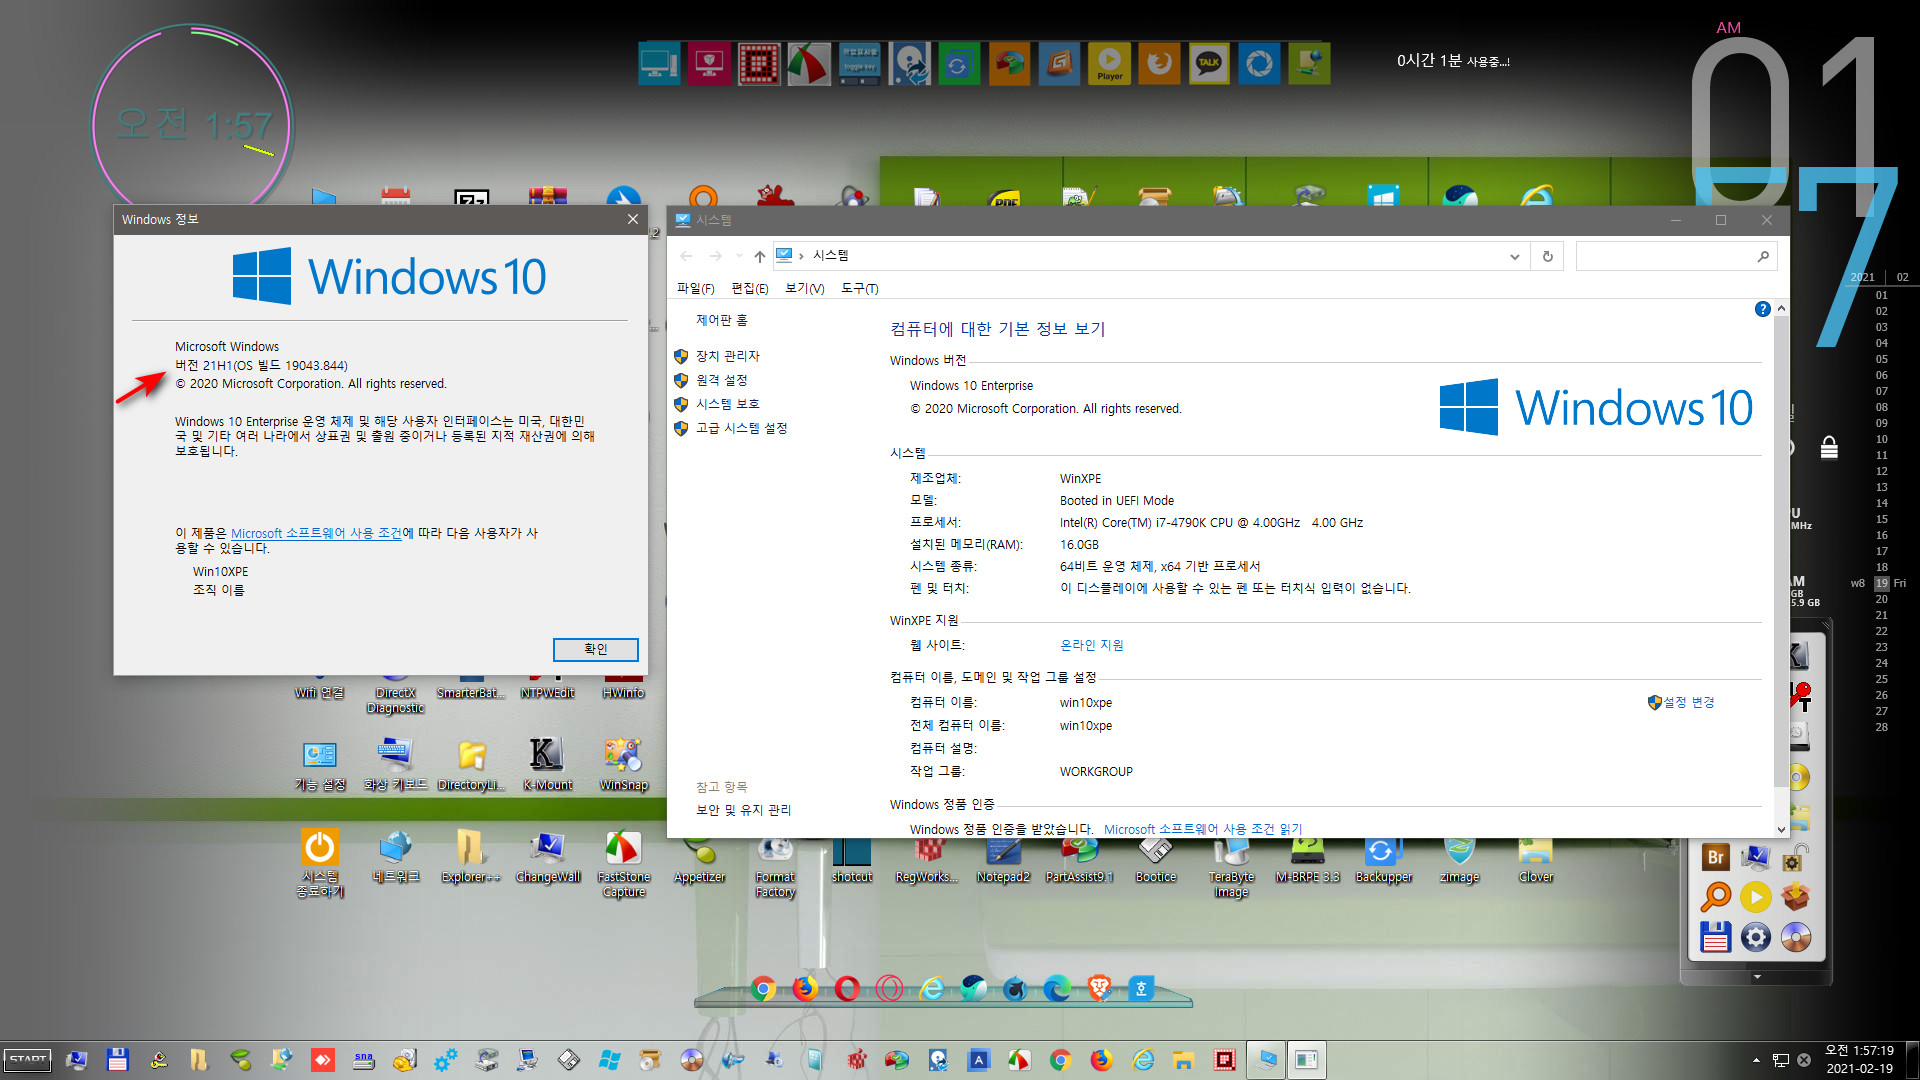The height and width of the screenshot is (1080, 1920).
Task: Launch Opera from the glass shelf dock
Action: [x=847, y=989]
